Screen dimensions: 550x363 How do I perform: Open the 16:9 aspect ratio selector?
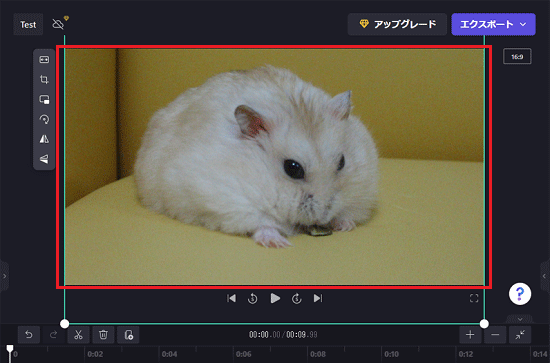pos(517,56)
